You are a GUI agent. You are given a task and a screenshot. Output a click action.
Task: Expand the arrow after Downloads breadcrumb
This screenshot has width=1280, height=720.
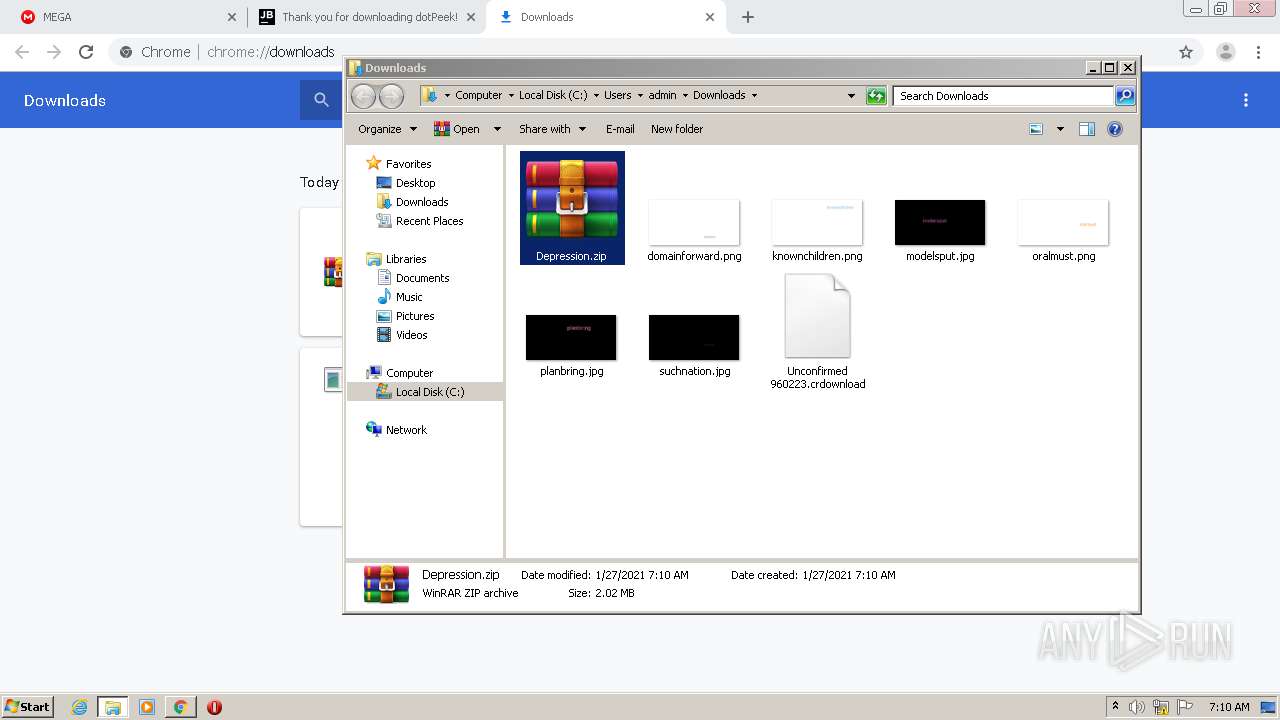tap(754, 96)
